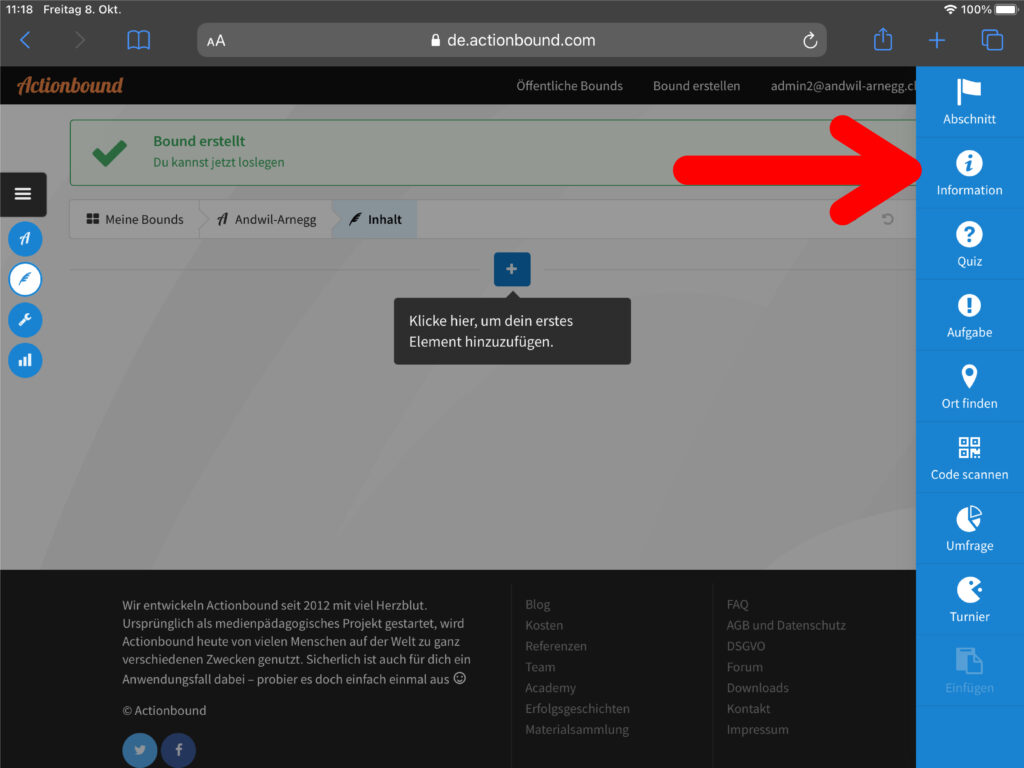1024x768 pixels.
Task: Add an Abschnitt section element
Action: [969, 102]
